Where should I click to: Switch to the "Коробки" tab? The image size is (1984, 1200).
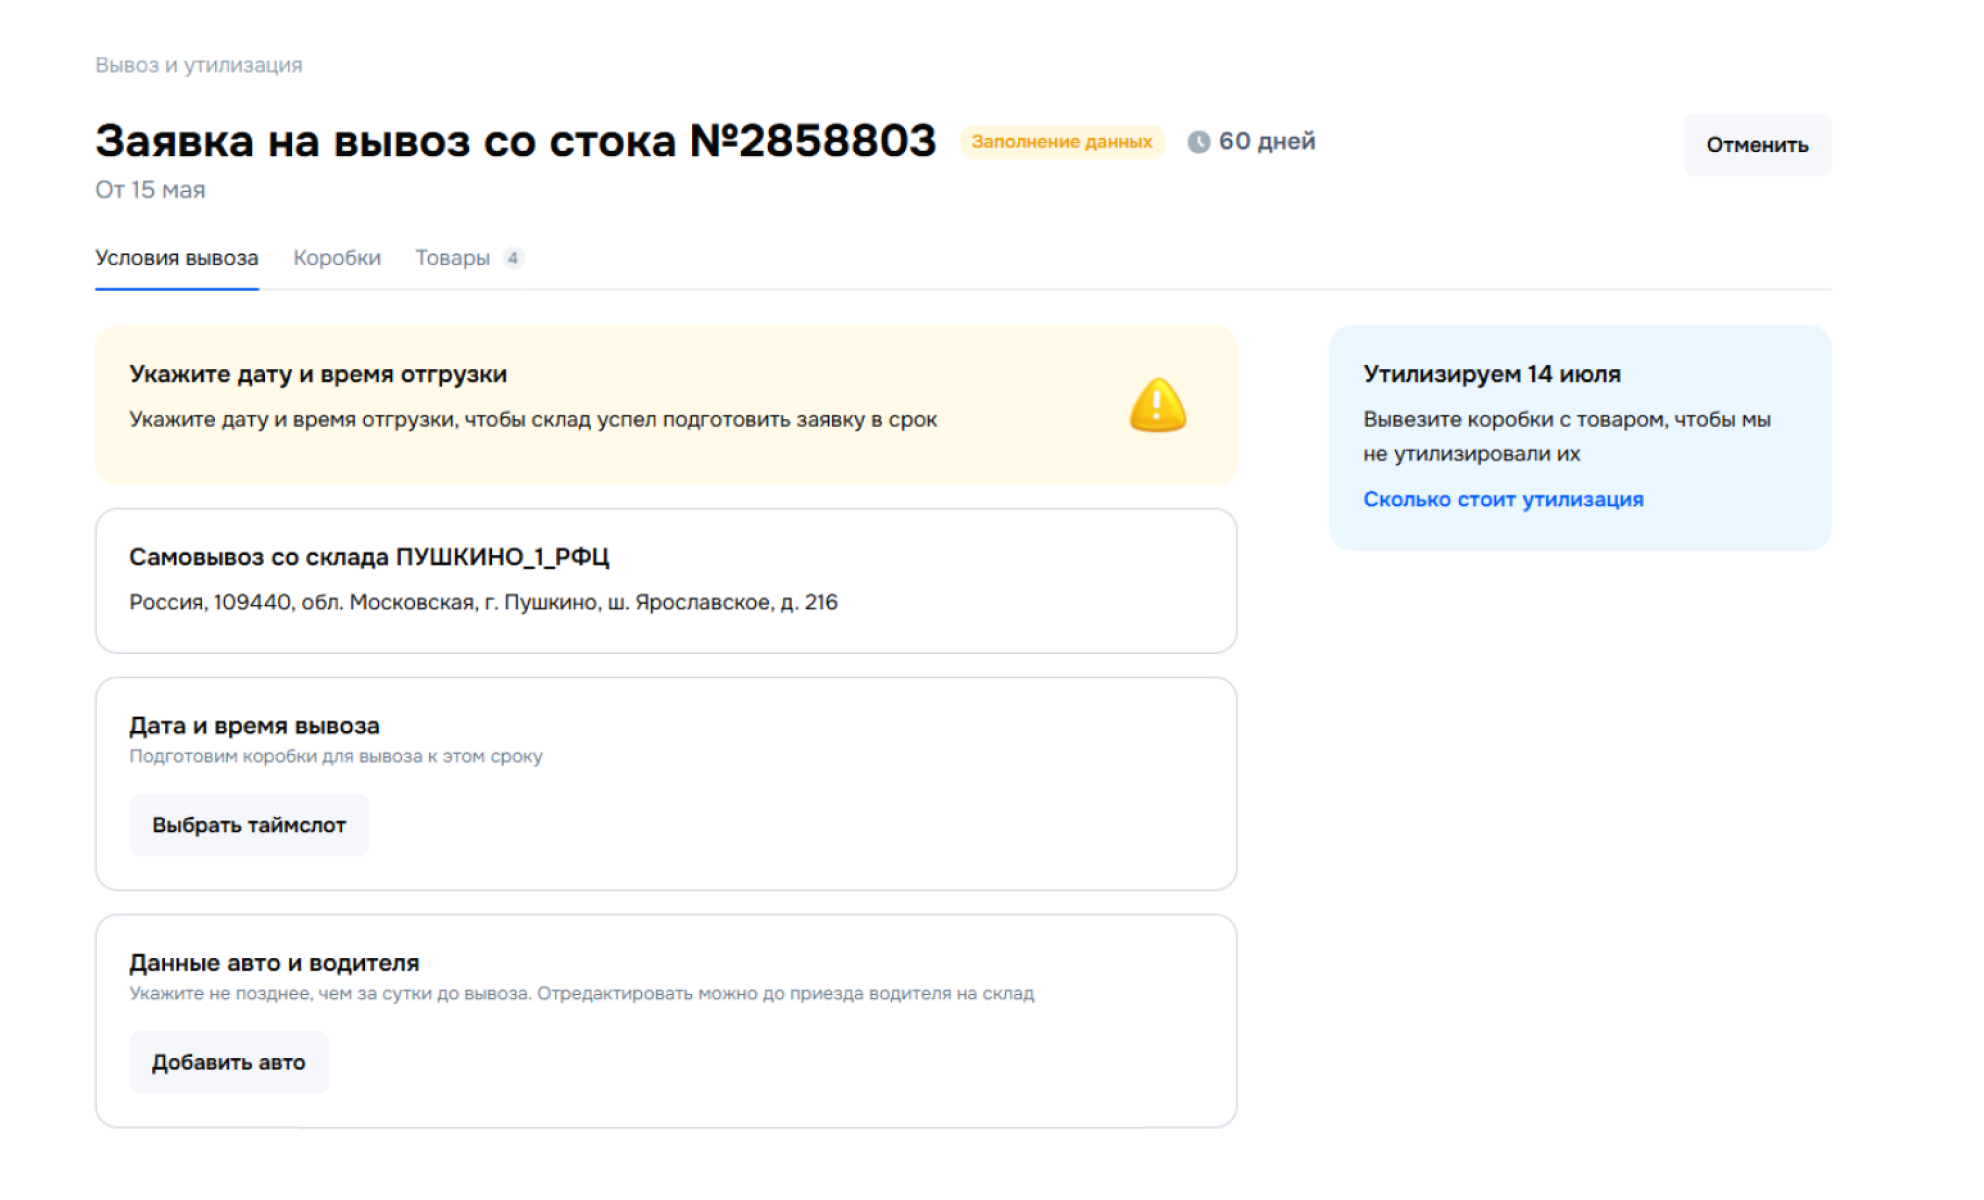pyautogui.click(x=336, y=257)
